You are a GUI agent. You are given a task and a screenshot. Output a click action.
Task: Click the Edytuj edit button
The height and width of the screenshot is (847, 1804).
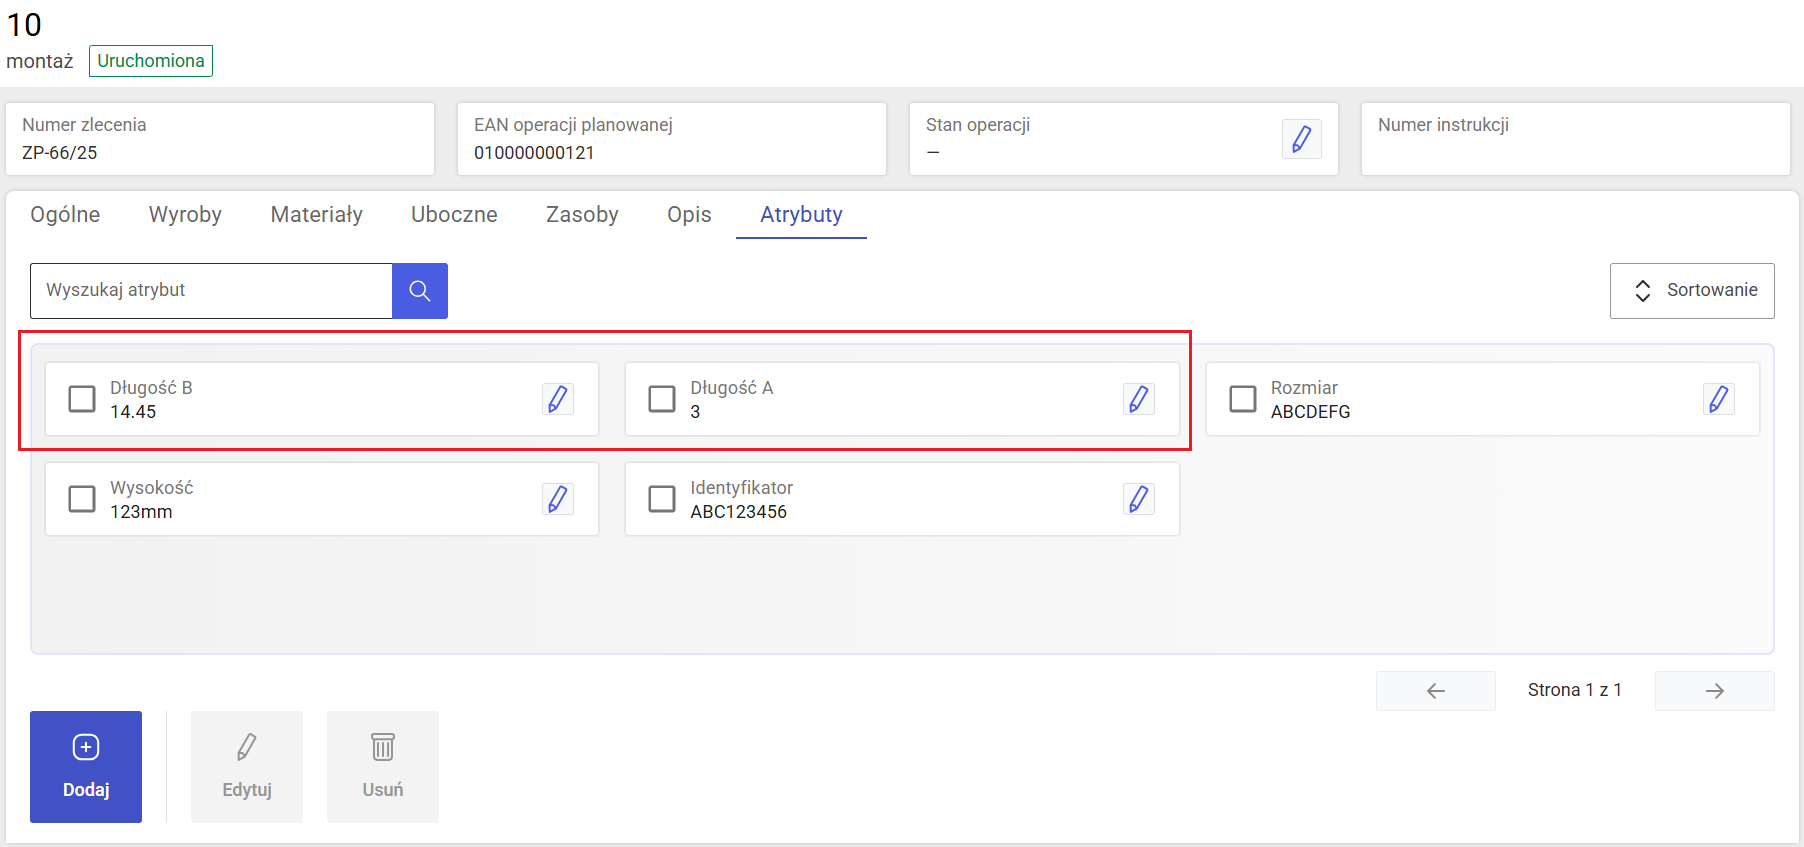[x=247, y=767]
